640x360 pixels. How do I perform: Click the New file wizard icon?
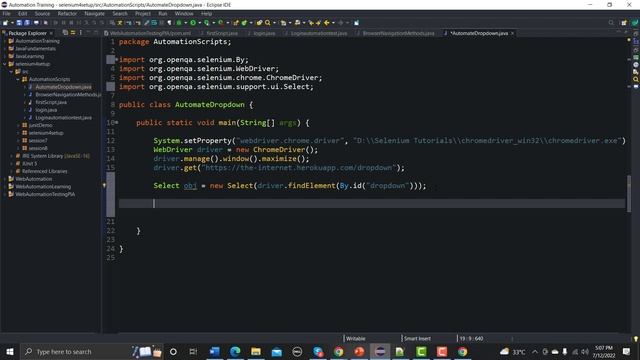pos(5,23)
